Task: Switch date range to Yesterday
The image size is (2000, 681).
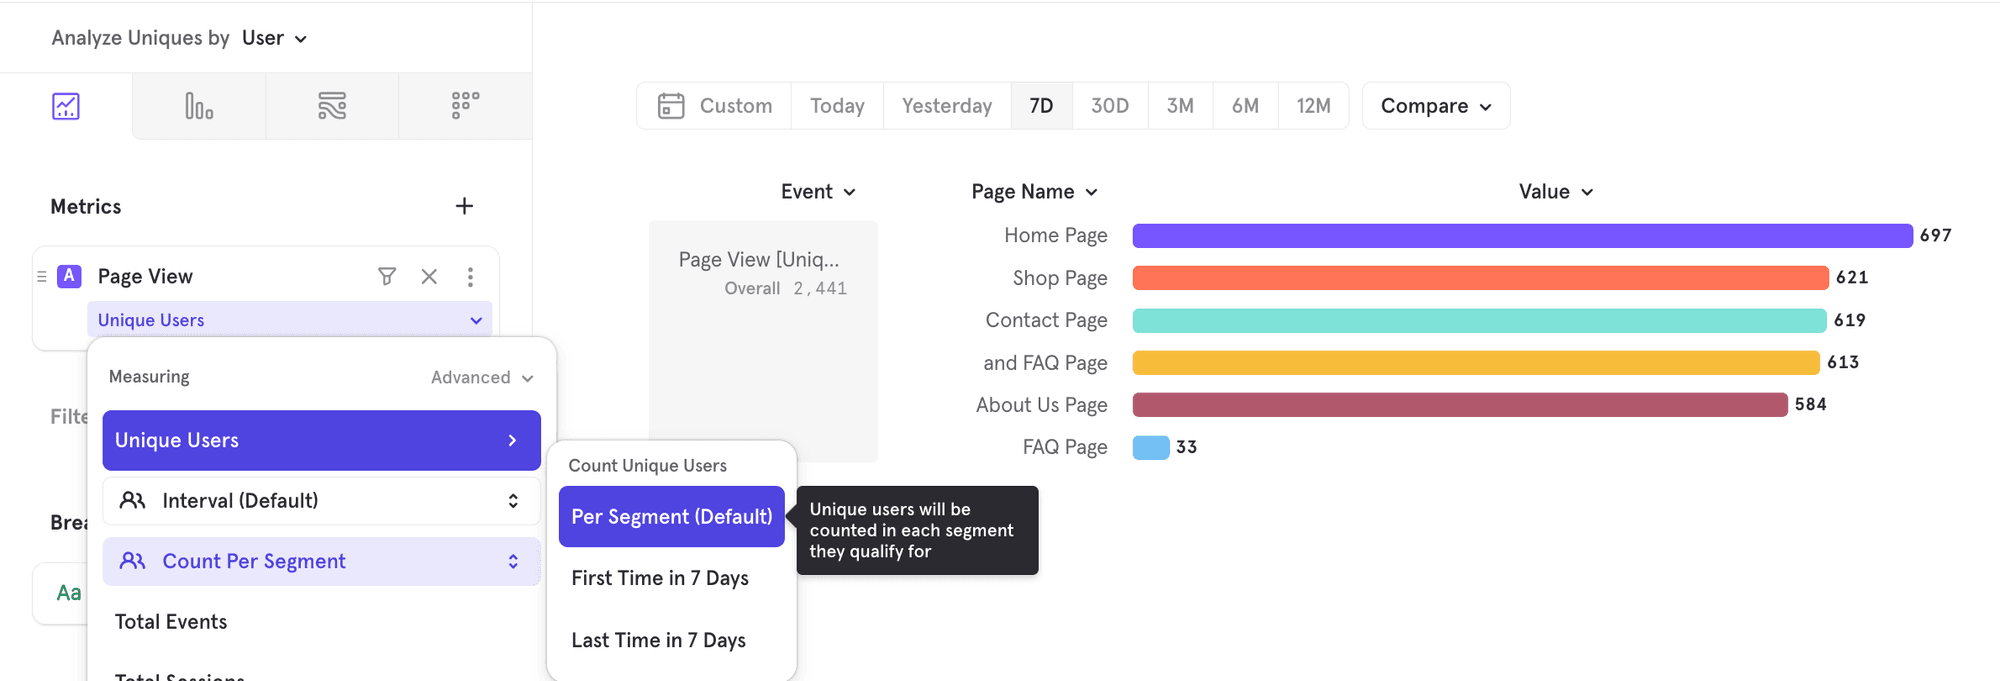Action: point(946,106)
